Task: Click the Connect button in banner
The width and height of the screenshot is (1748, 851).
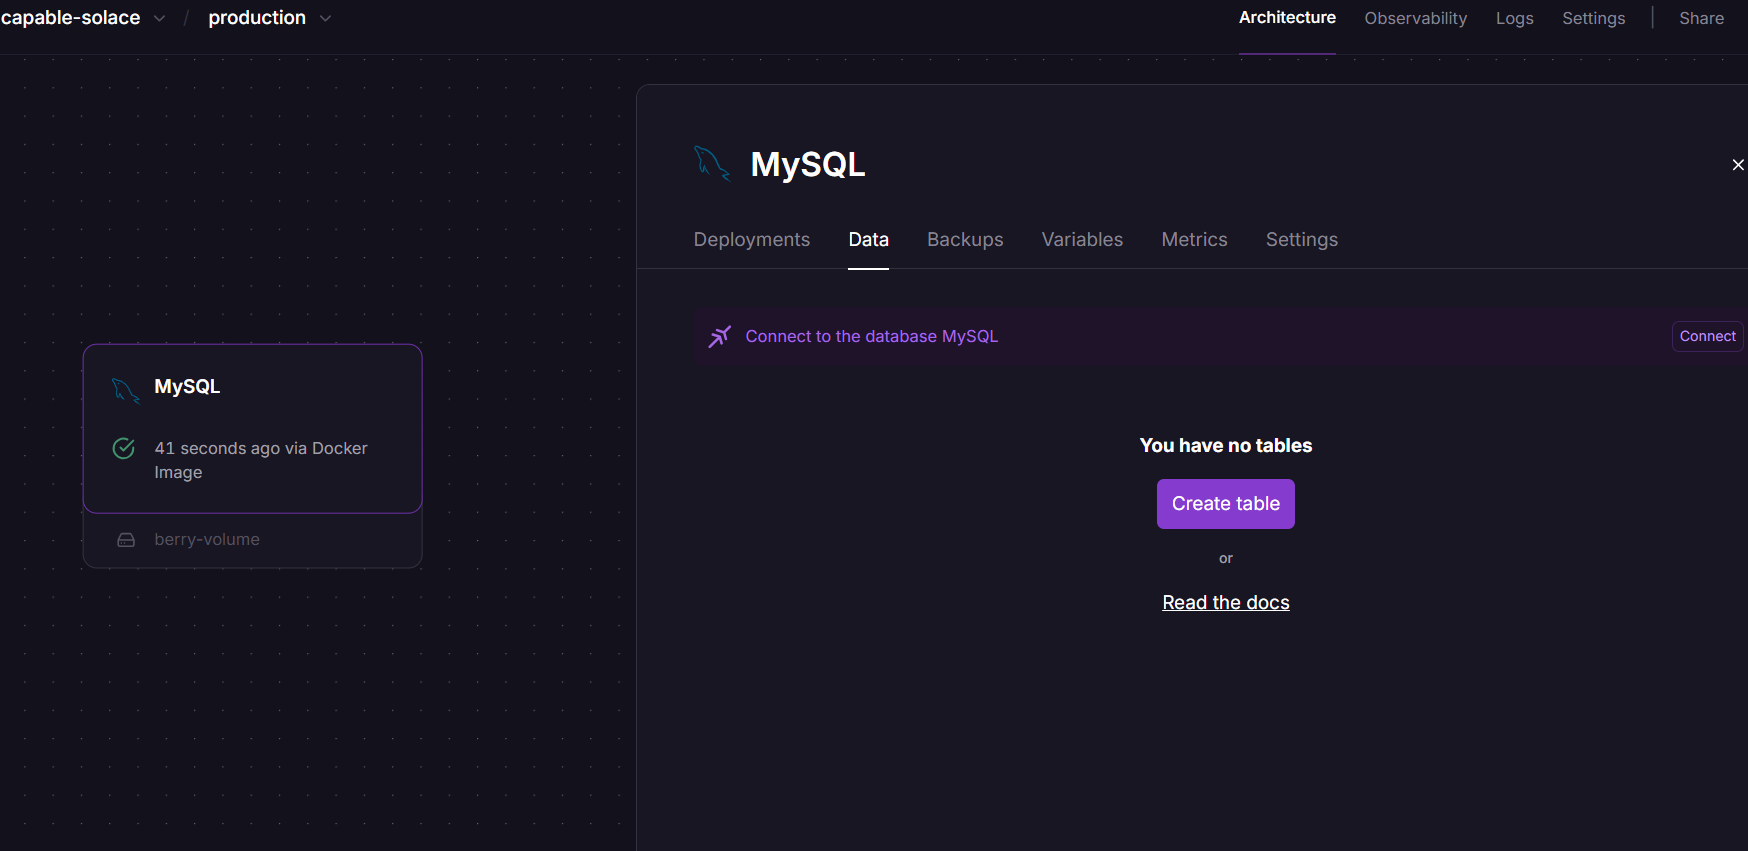Action: (1707, 337)
